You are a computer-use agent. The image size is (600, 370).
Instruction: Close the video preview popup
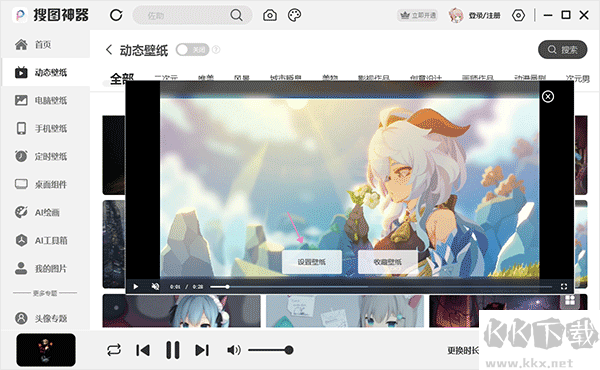click(548, 96)
